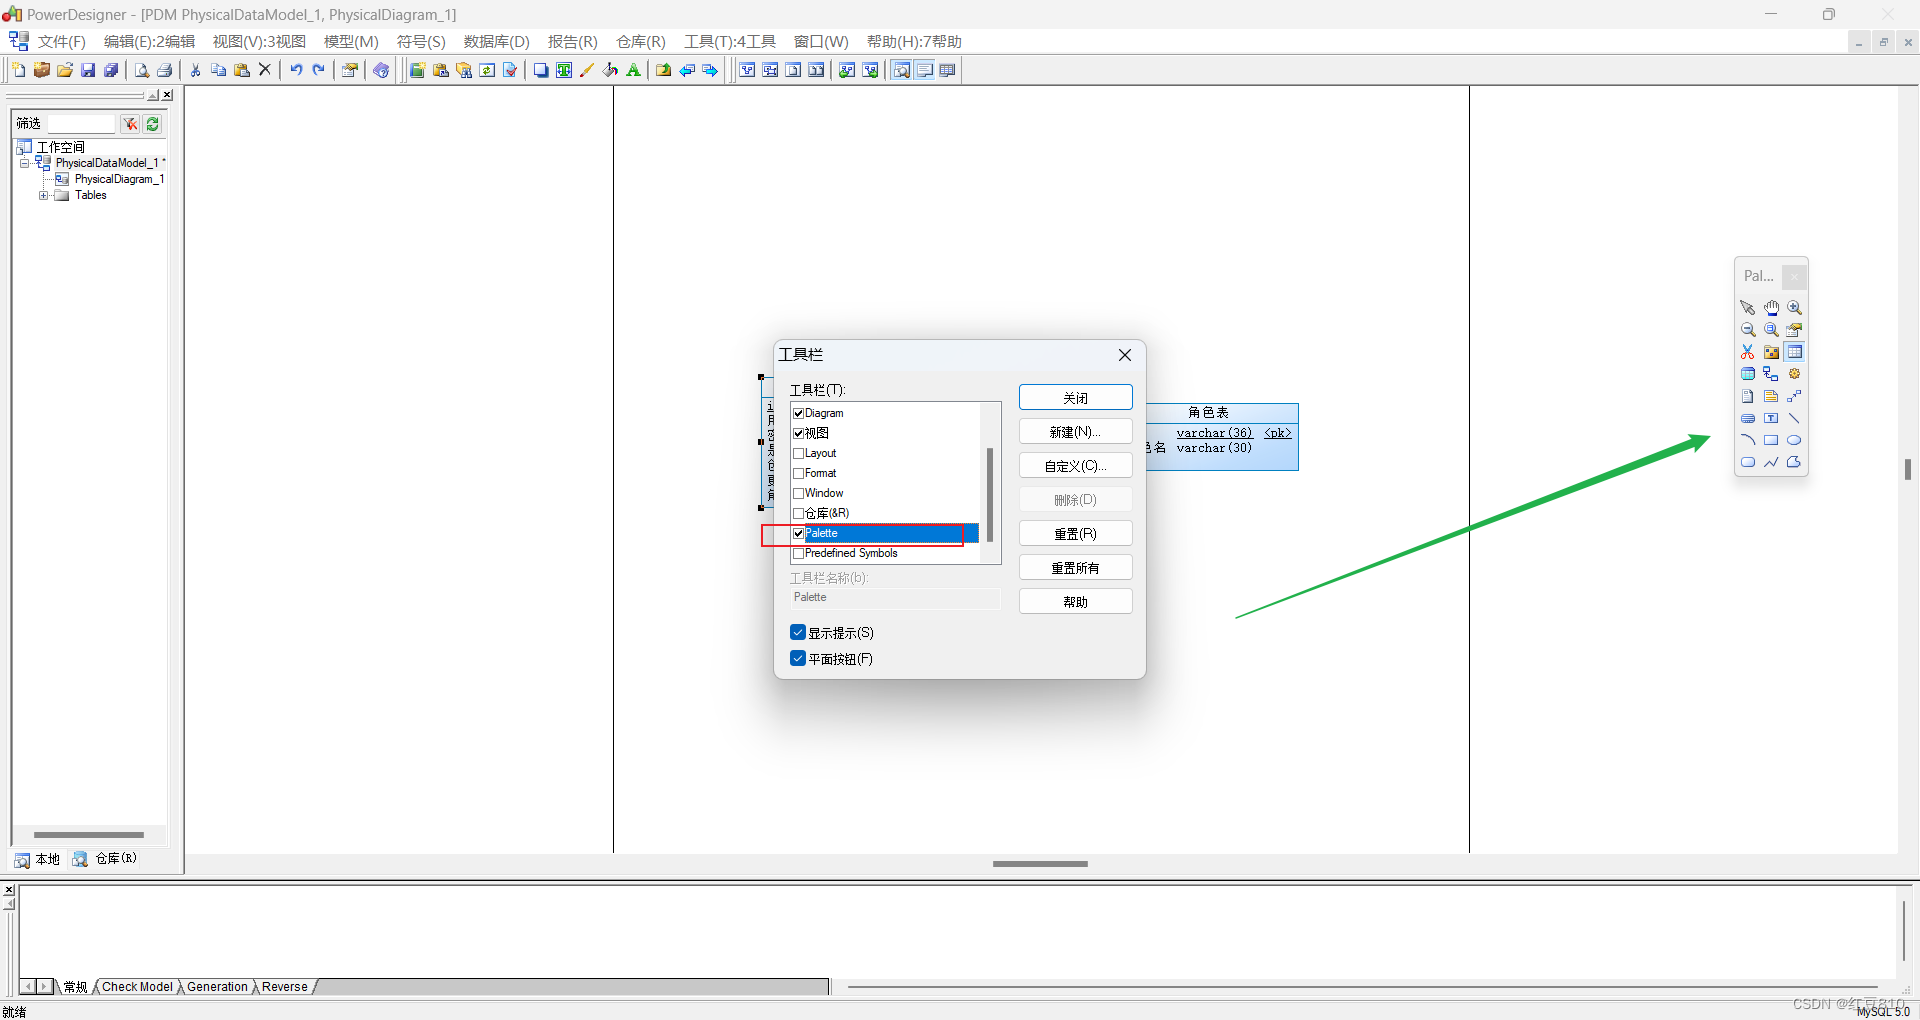Check the Window toolbar checkbox
The width and height of the screenshot is (1920, 1020).
coord(799,493)
